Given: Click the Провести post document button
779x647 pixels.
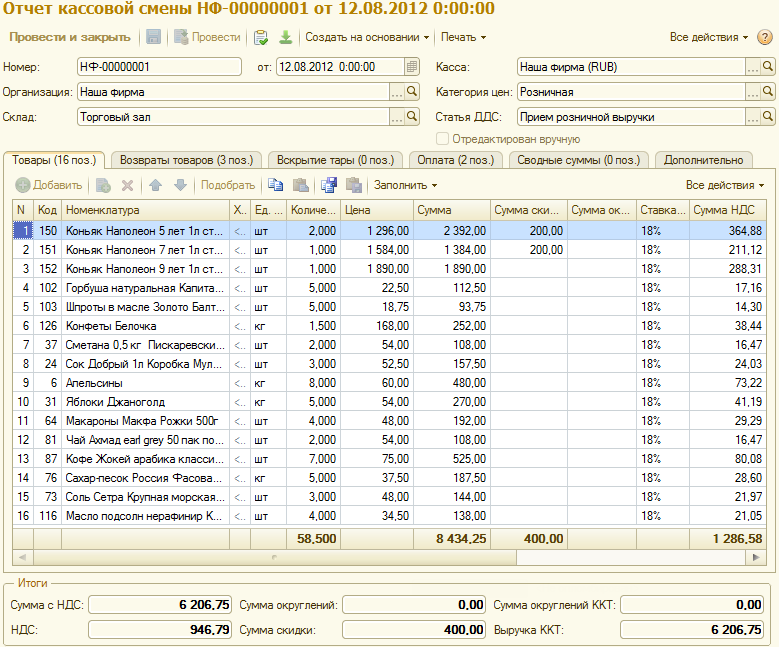Looking at the screenshot, I should [x=207, y=37].
